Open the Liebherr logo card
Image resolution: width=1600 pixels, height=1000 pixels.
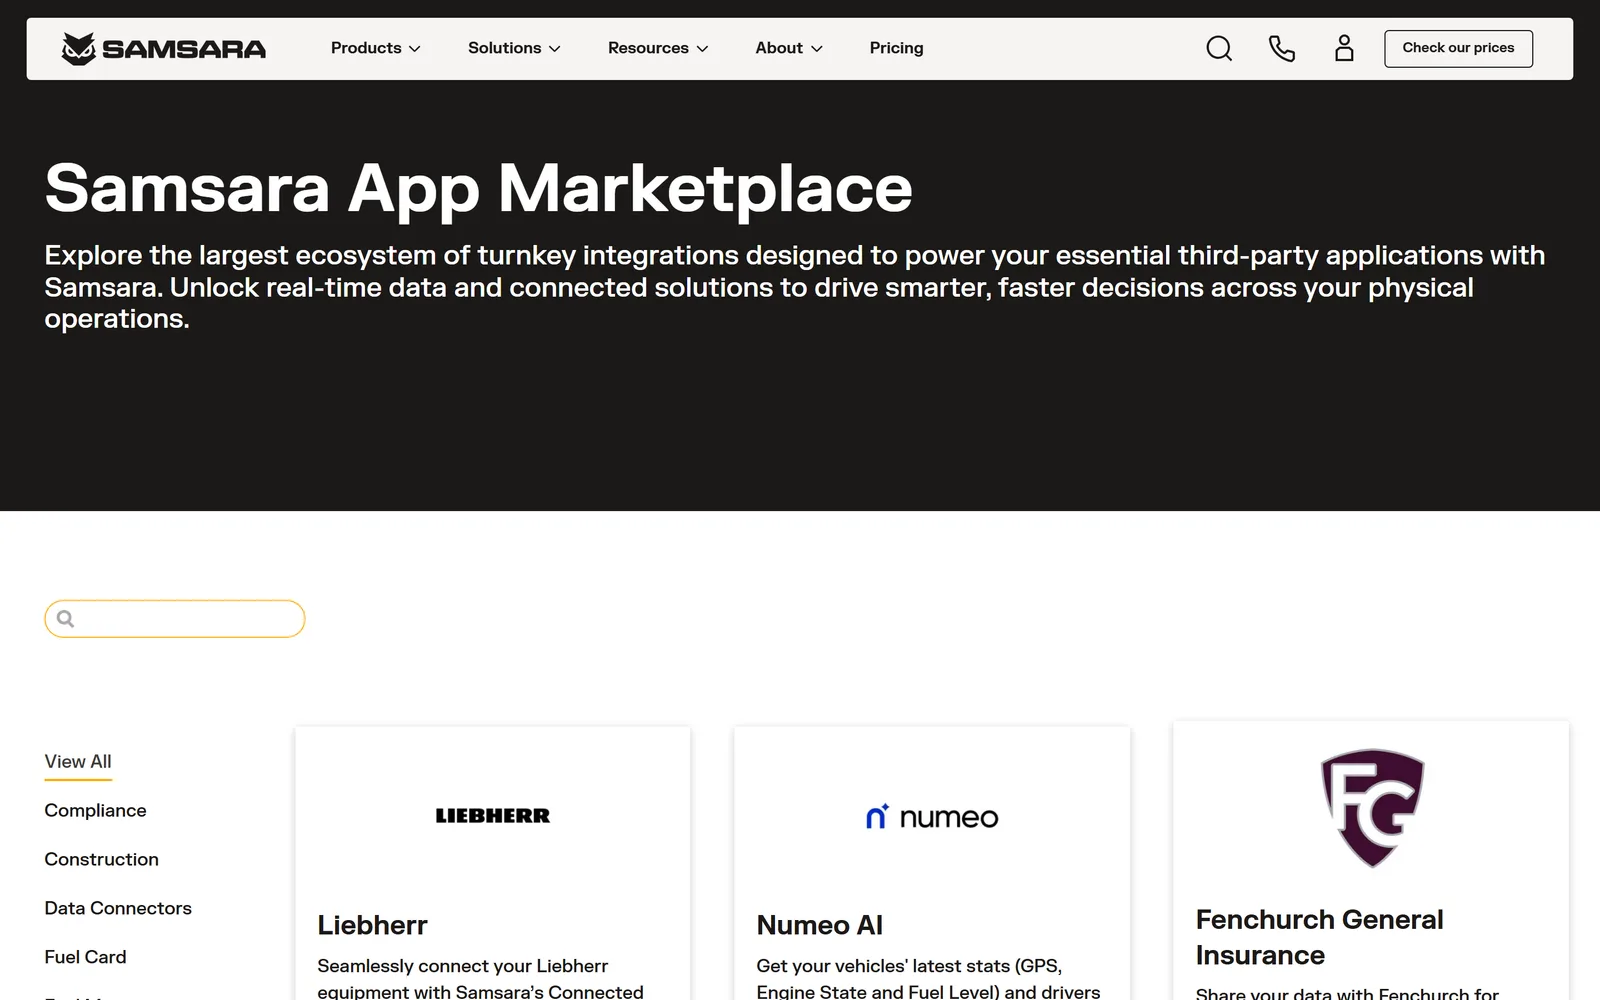coord(493,816)
